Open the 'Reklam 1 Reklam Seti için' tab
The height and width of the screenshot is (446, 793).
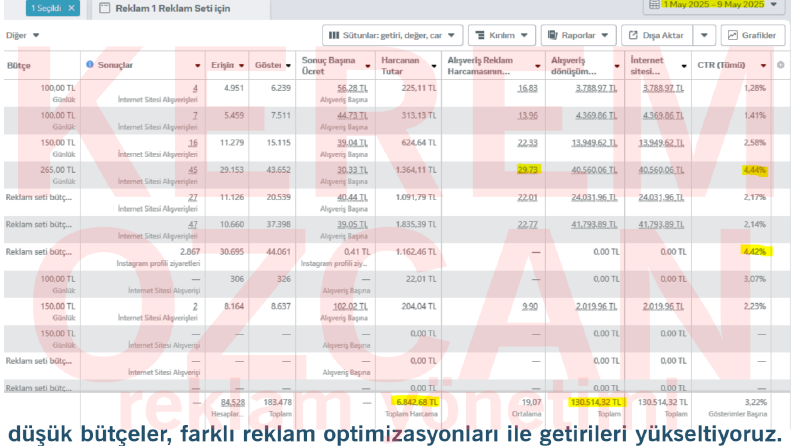coord(172,9)
